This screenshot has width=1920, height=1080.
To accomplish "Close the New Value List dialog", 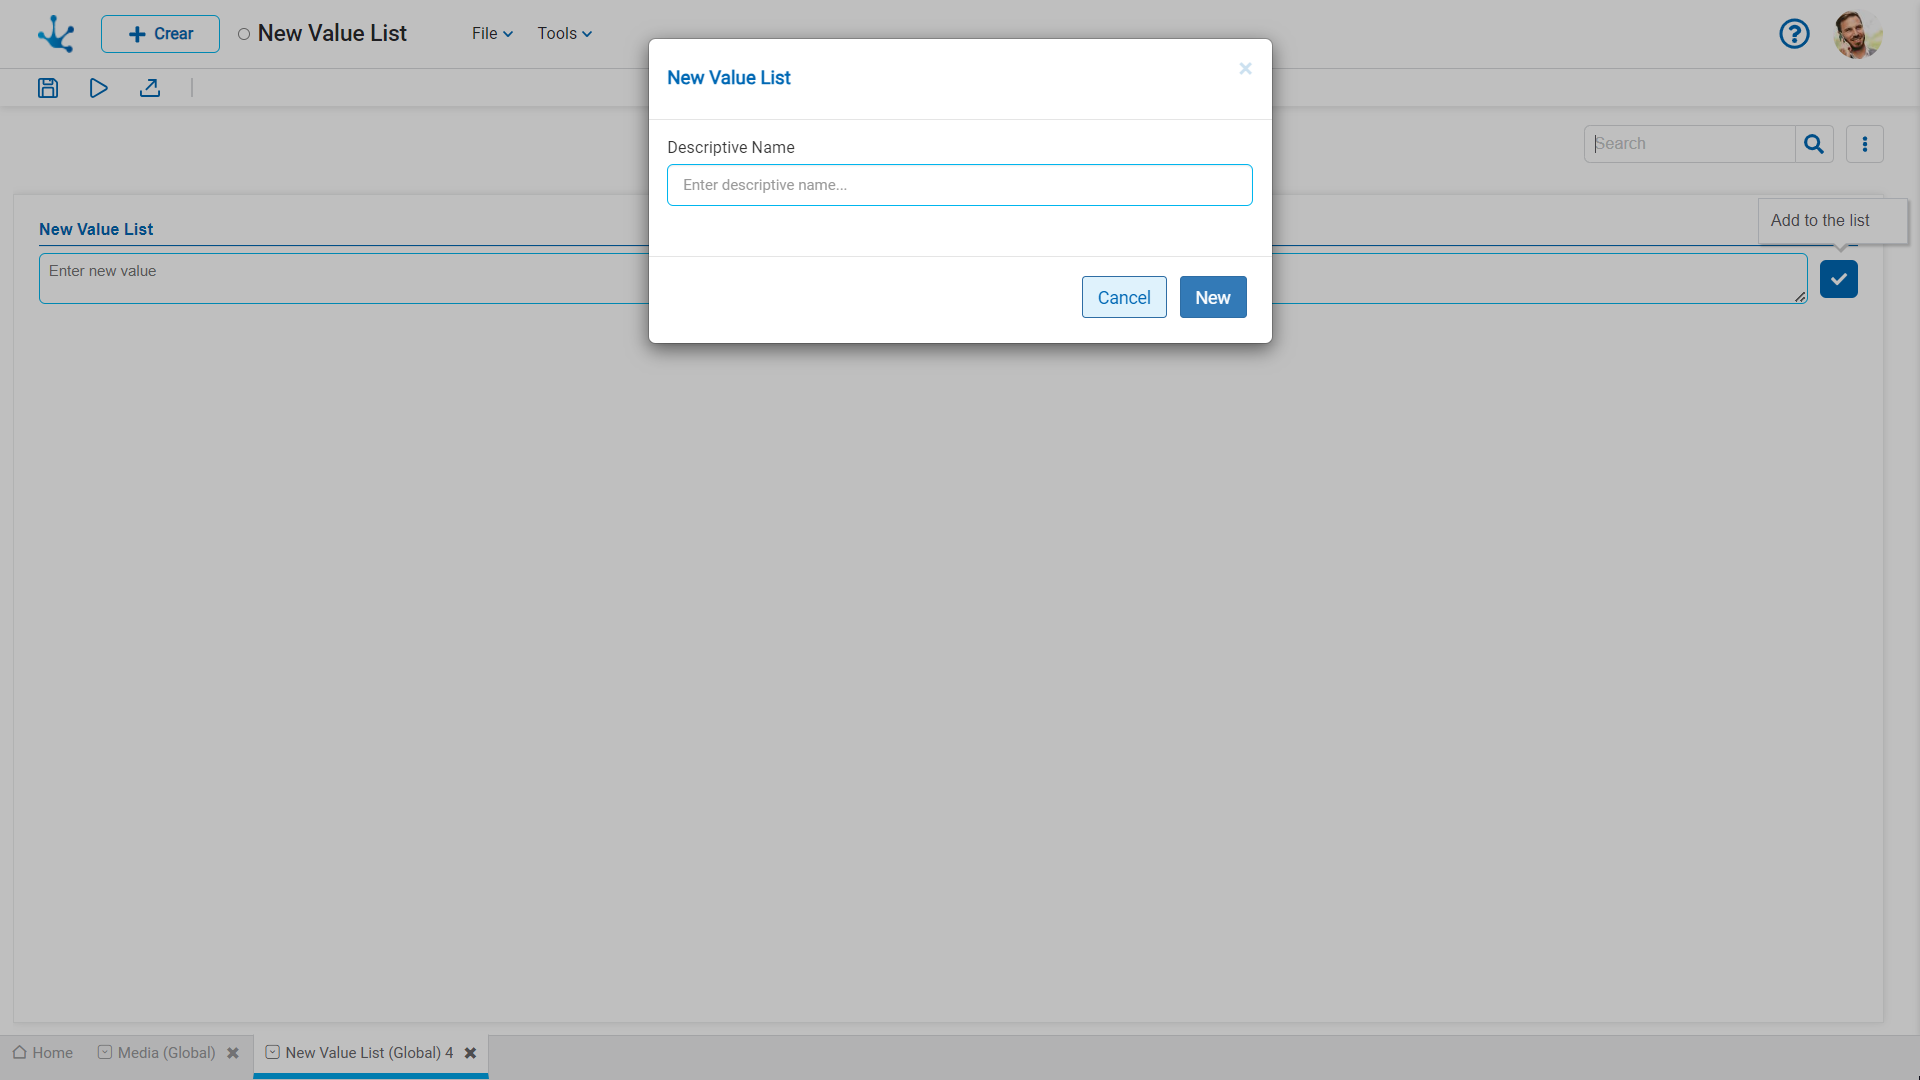I will pos(1245,68).
